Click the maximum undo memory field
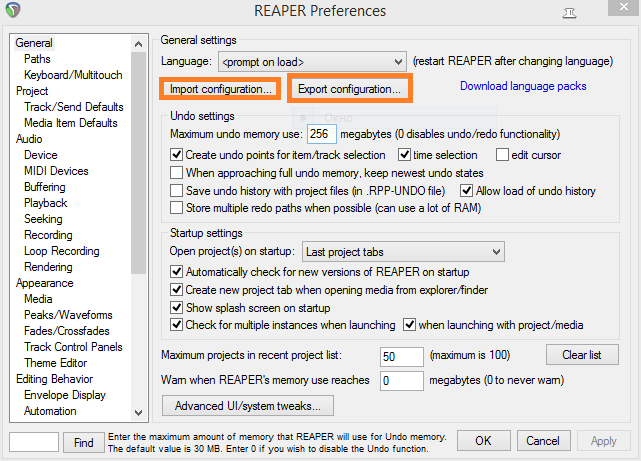The image size is (641, 461). tap(321, 134)
